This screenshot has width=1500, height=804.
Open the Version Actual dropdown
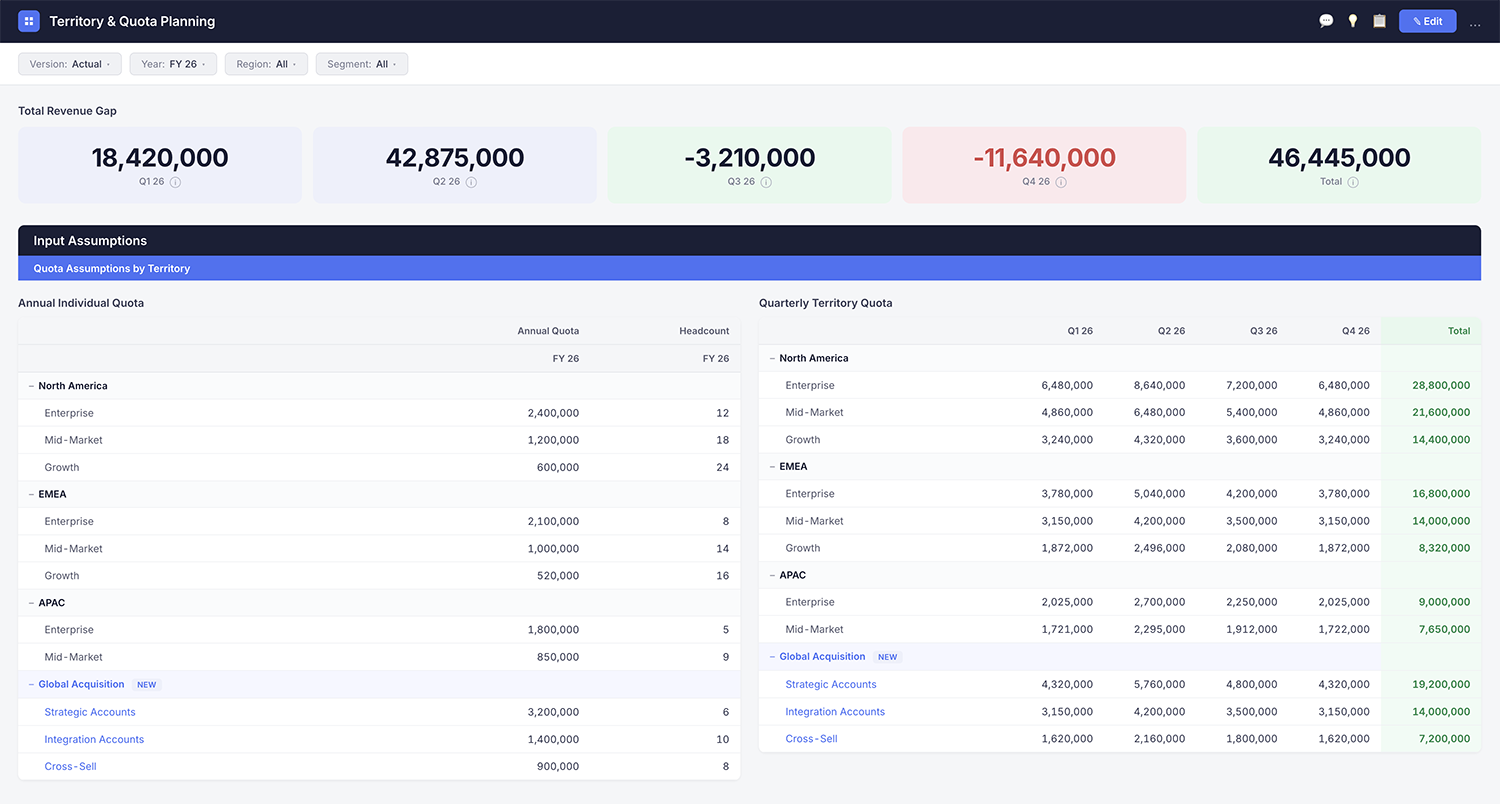pos(70,64)
